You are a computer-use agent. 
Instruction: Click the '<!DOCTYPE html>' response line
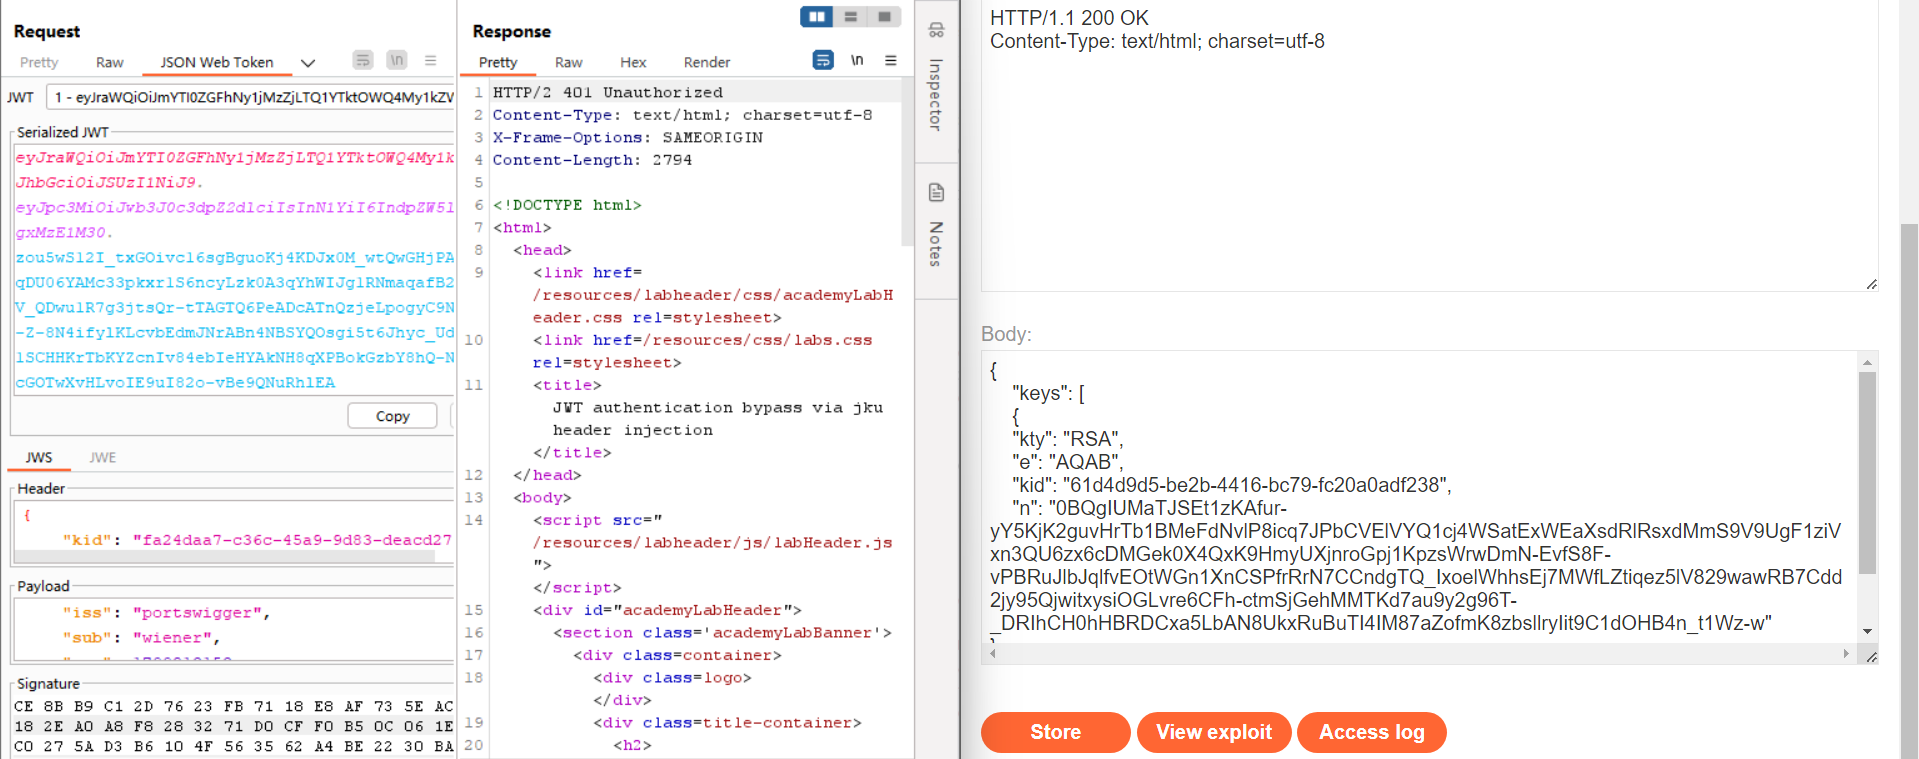coord(567,205)
